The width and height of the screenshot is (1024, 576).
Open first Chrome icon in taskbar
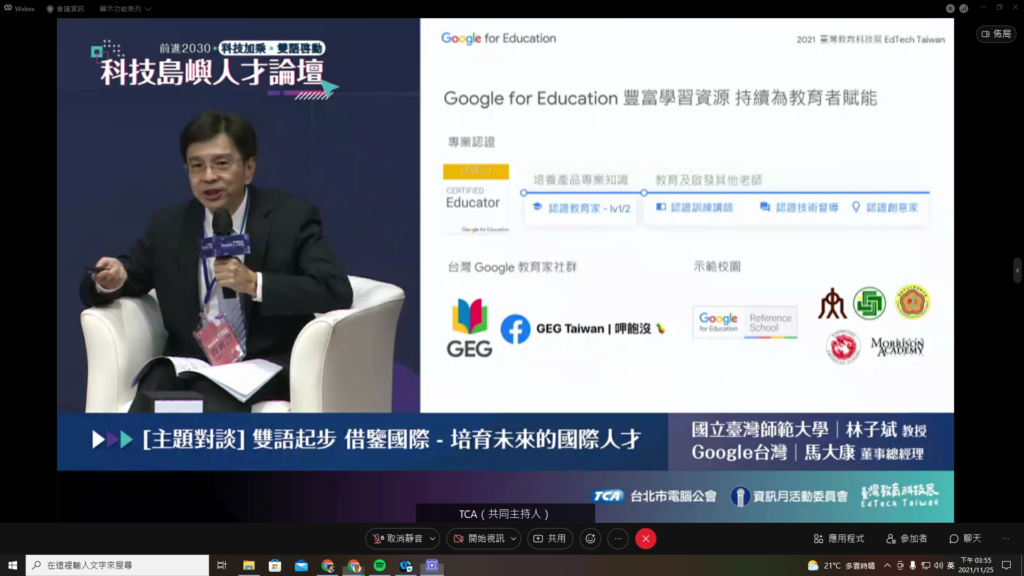327,566
